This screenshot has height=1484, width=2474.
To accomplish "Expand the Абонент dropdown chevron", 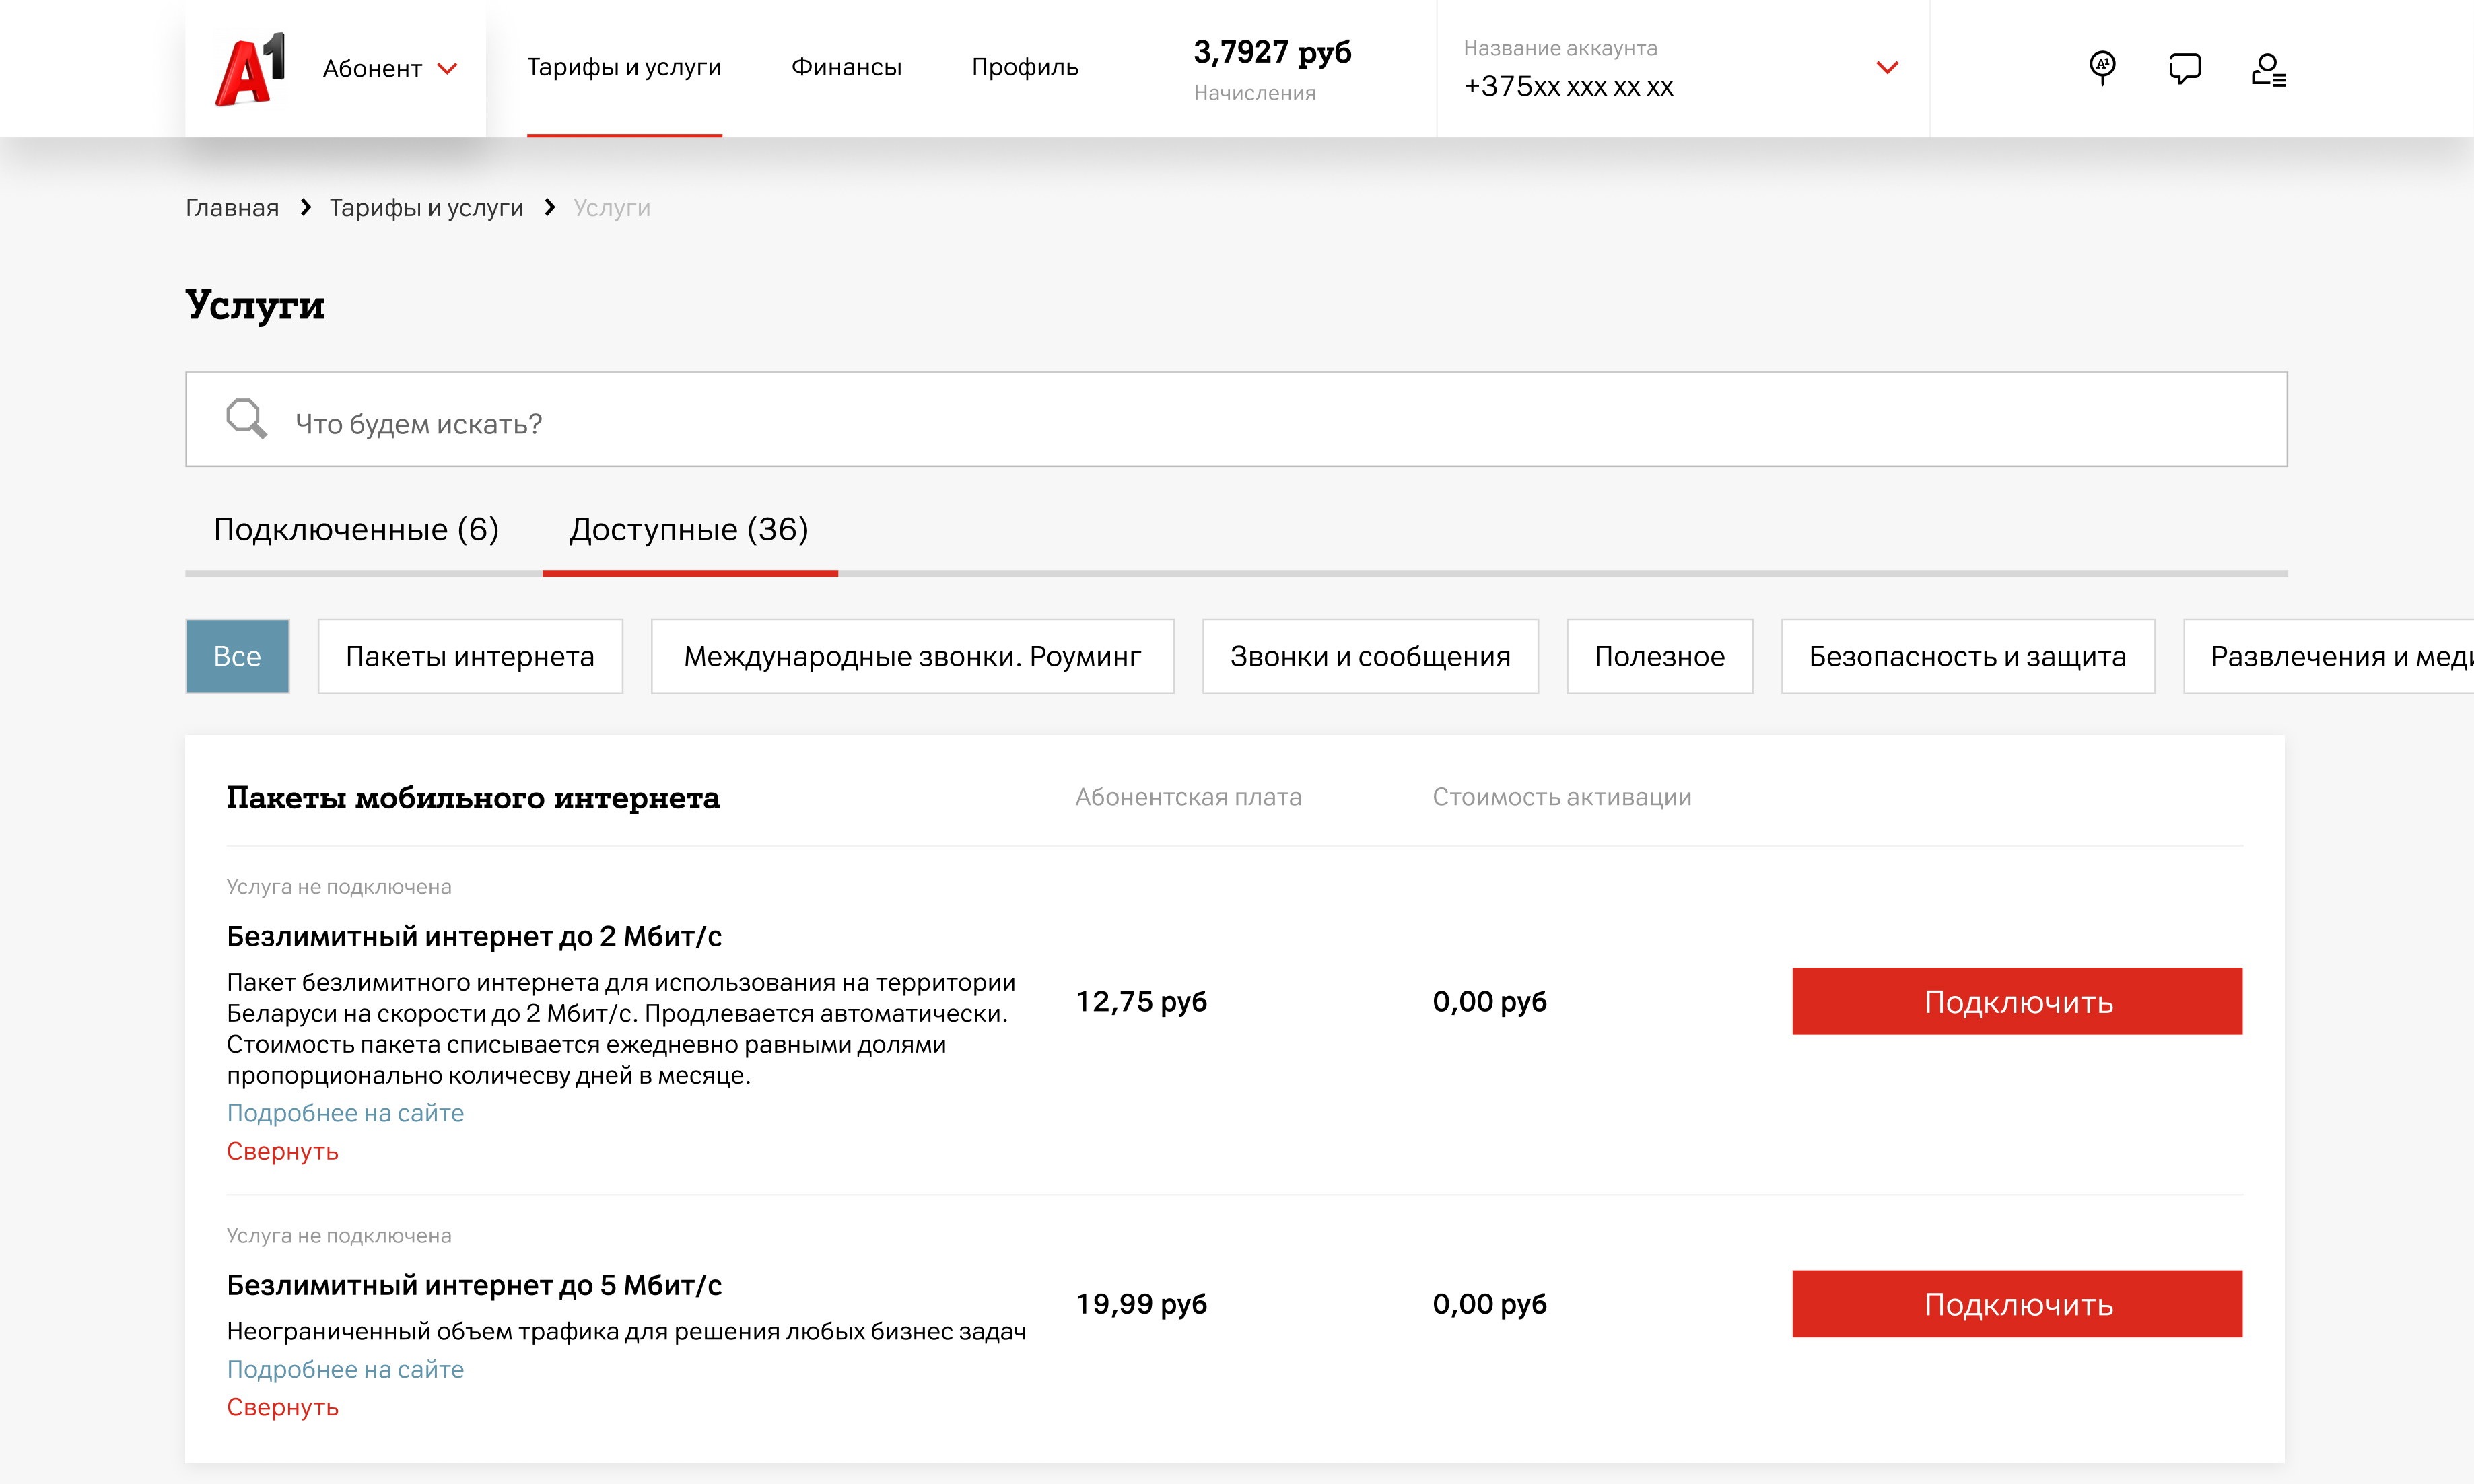I will pos(448,69).
